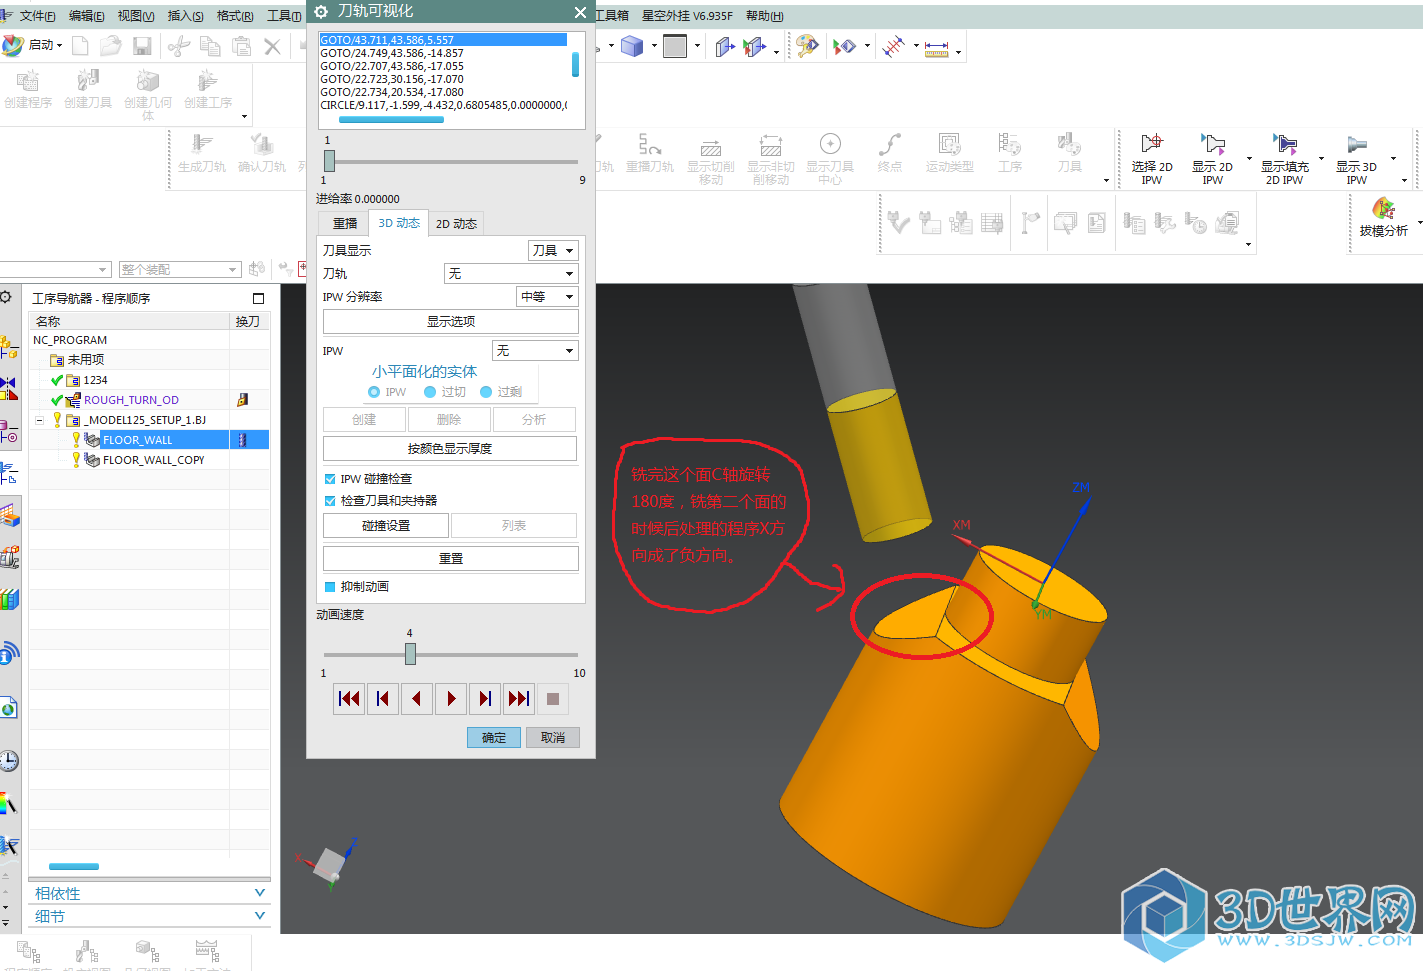The height and width of the screenshot is (971, 1423).
Task: Click the measure distance ruler icon
Action: tap(937, 47)
